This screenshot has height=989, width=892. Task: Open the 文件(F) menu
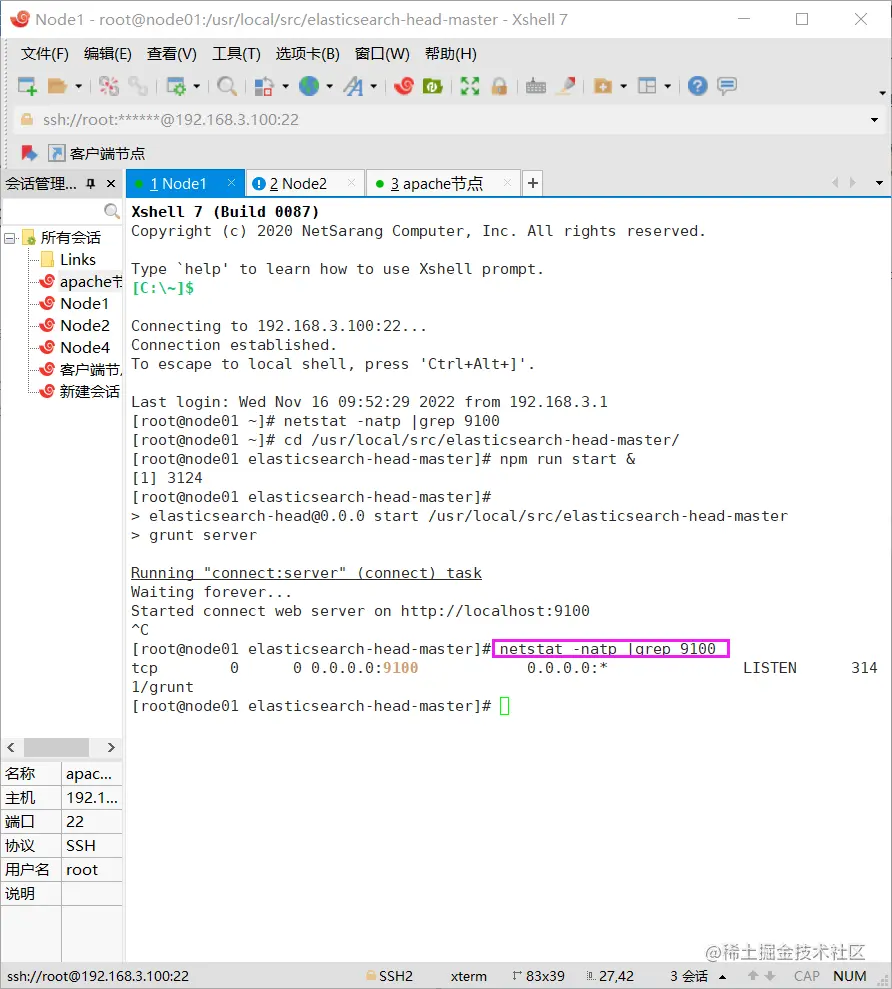[44, 54]
